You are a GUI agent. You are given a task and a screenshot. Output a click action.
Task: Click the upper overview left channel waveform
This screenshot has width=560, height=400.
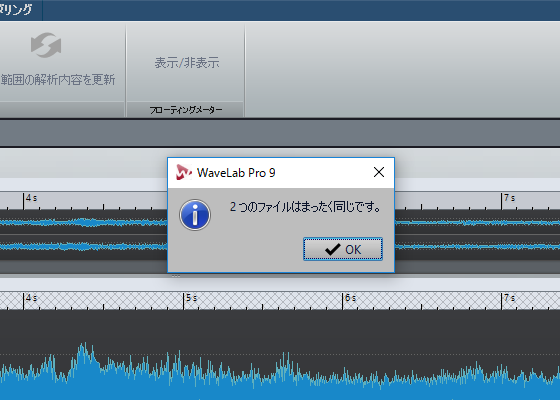point(84,222)
